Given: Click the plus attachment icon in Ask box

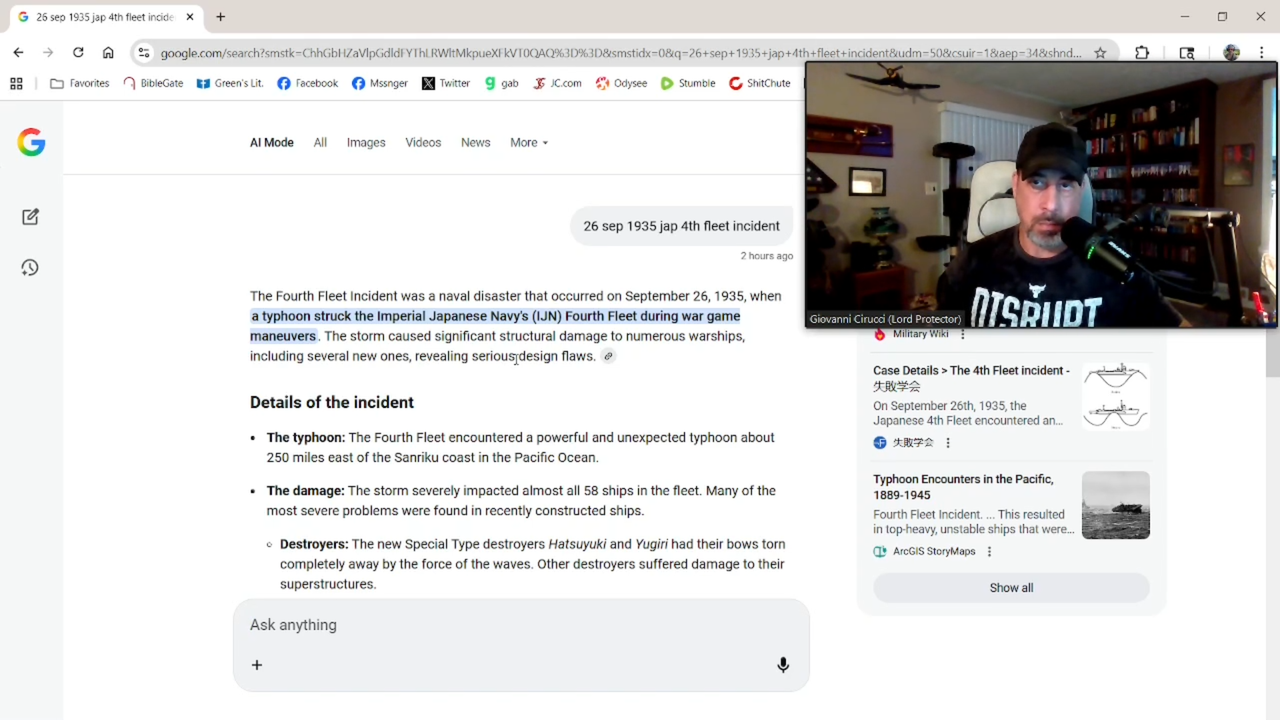Looking at the screenshot, I should 257,665.
